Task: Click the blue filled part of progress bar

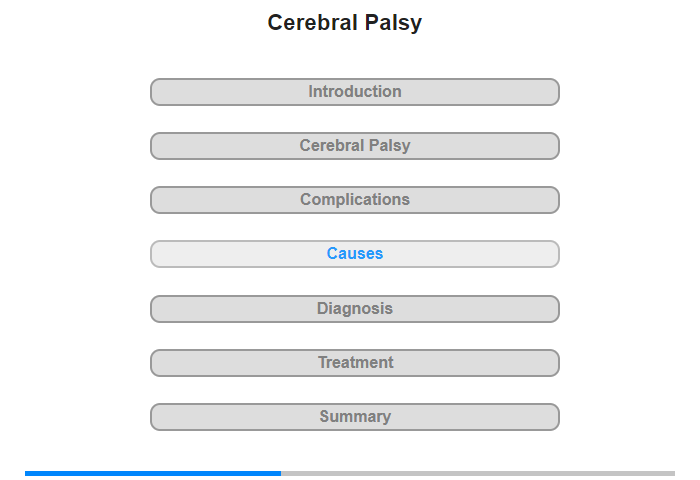Action: coord(152,473)
